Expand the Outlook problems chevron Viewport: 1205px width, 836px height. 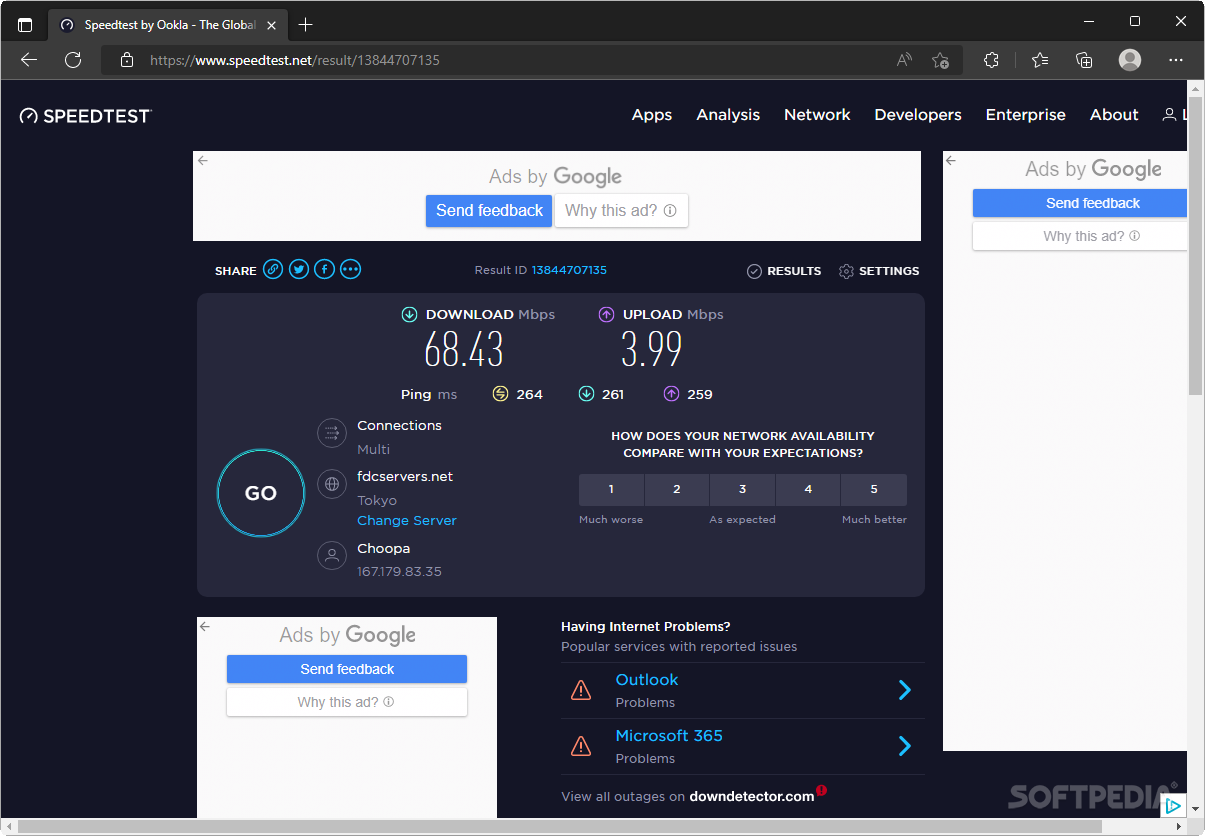point(904,690)
